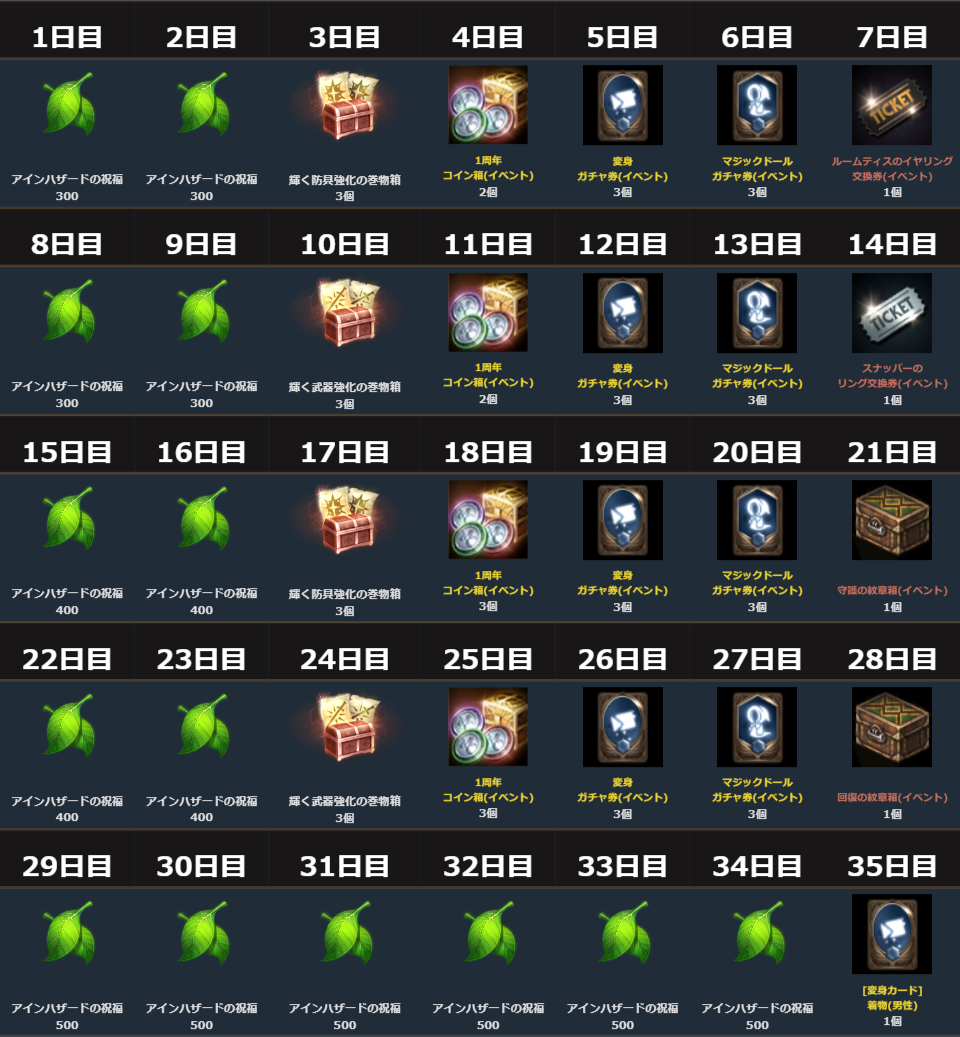Select the 守護の紋章箱(イベント) label
This screenshot has height=1037, width=960.
point(892,590)
